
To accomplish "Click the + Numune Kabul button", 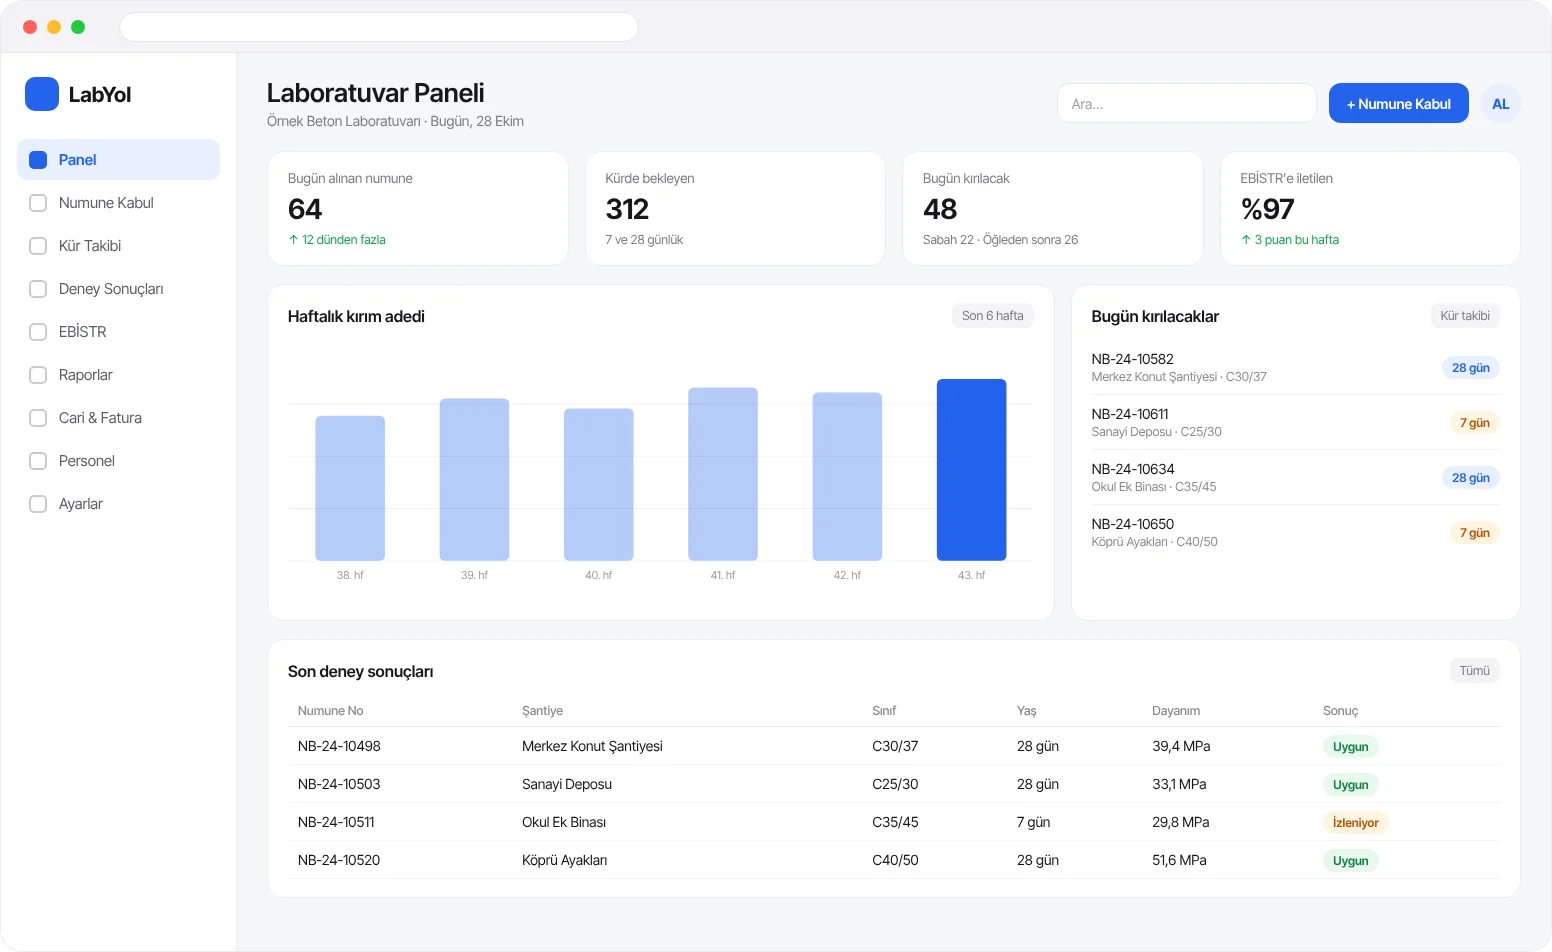I will tap(1398, 103).
